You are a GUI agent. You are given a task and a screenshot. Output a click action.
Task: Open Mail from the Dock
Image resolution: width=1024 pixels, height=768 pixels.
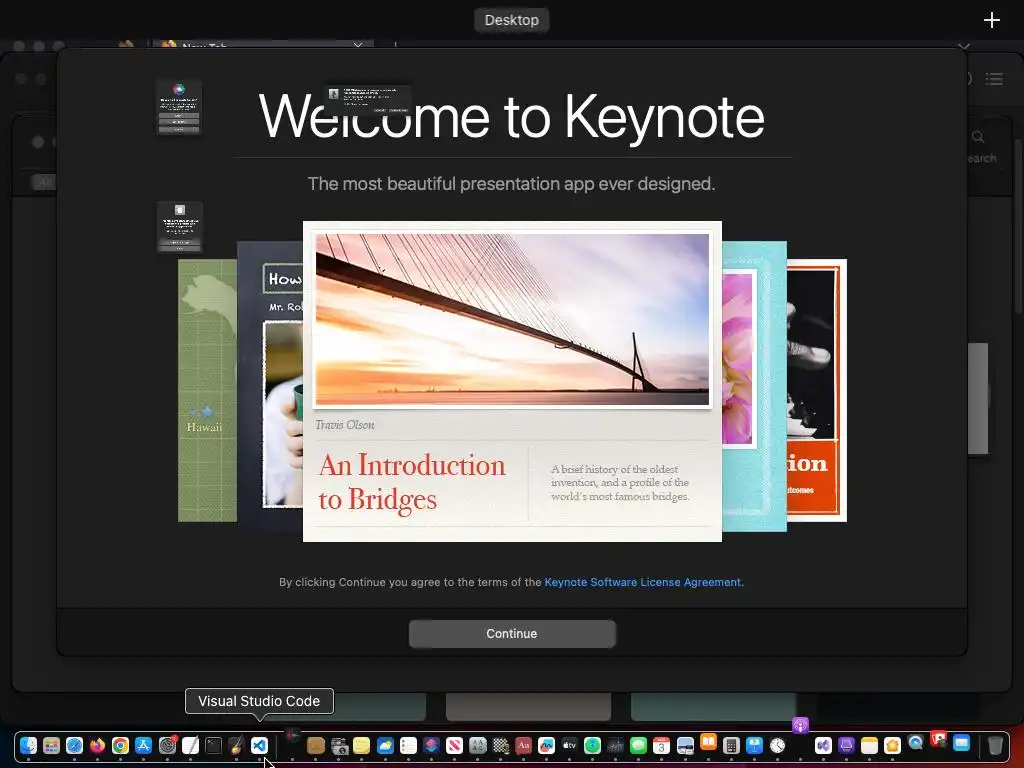pos(961,743)
